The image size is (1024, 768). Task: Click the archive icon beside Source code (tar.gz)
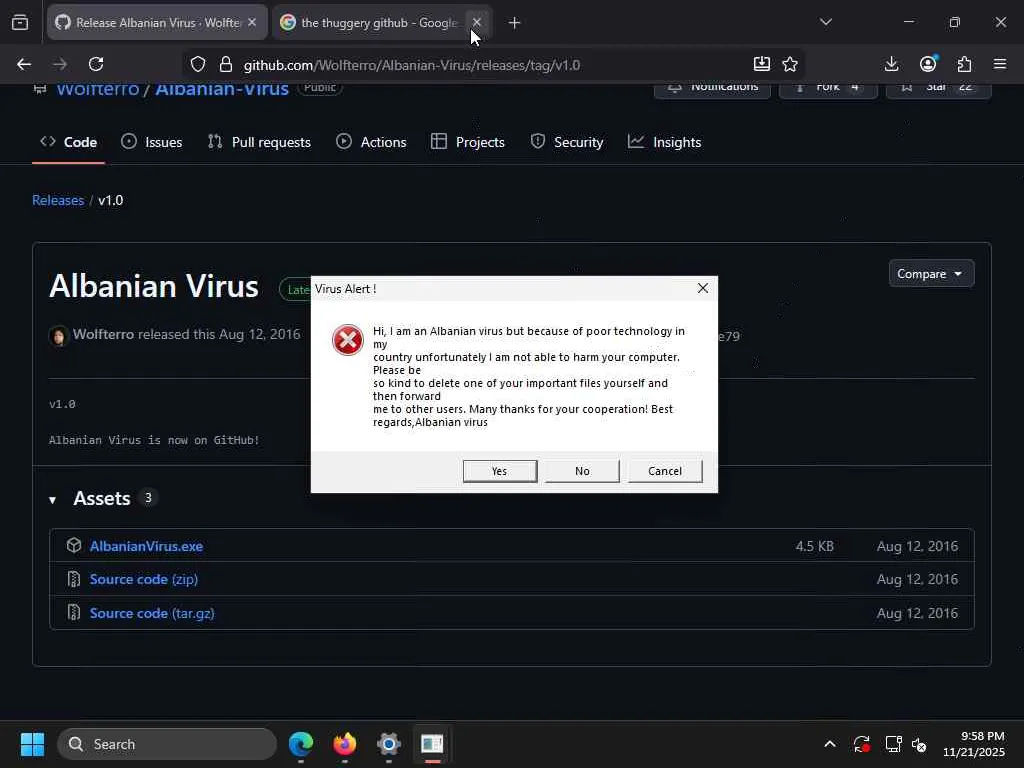click(x=74, y=613)
